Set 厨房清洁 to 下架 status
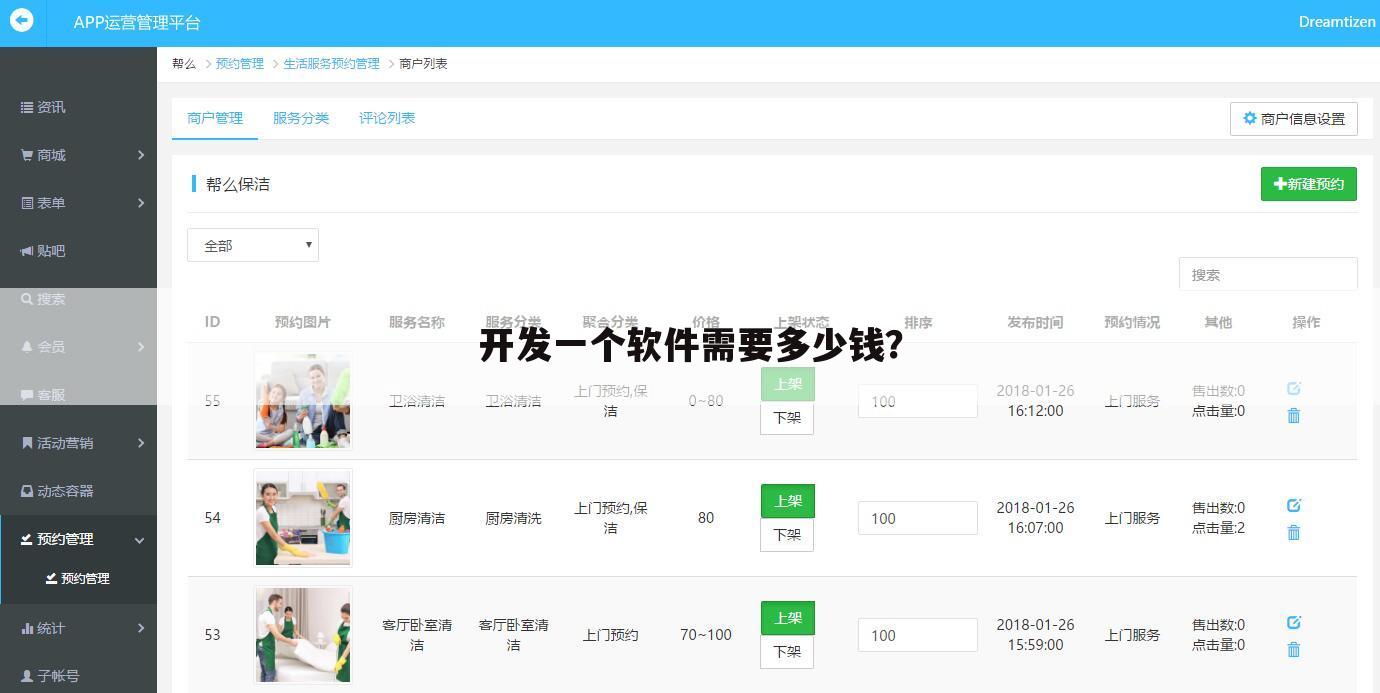 click(787, 535)
